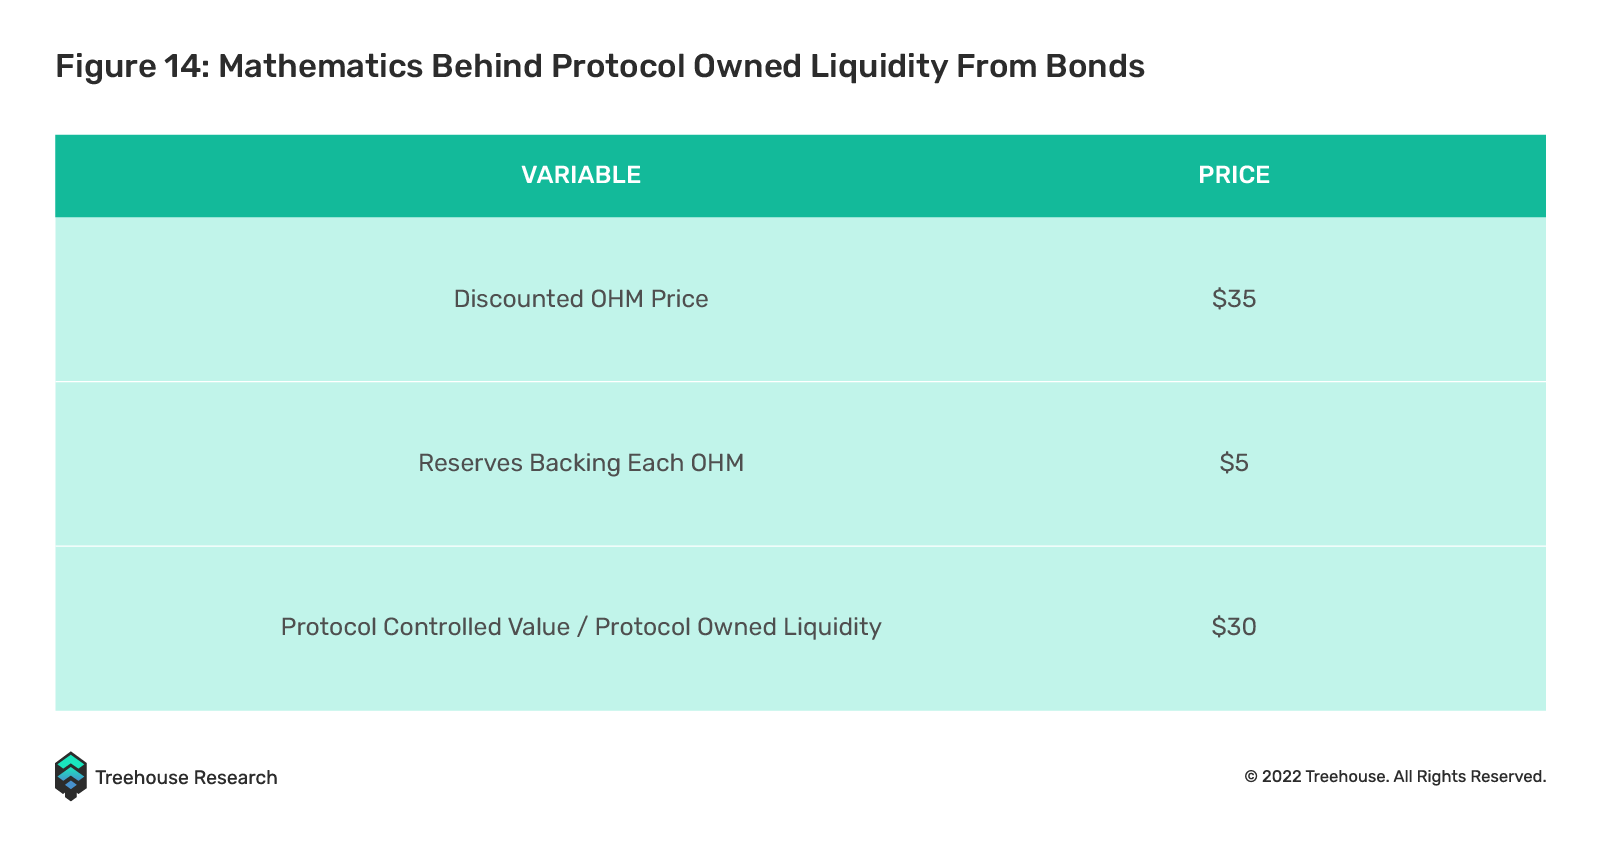The width and height of the screenshot is (1600, 843).
Task: Select the VARIABLE column header
Action: (581, 175)
